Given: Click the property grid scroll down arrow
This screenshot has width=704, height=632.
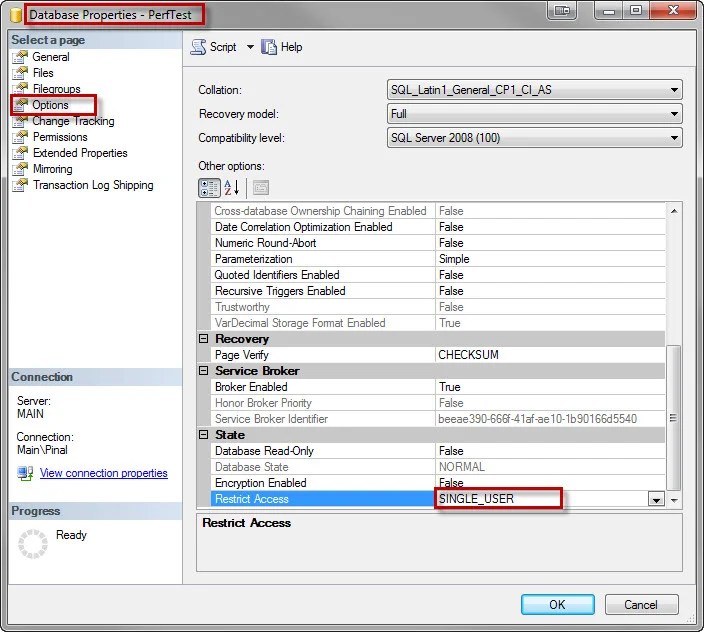Looking at the screenshot, I should [x=674, y=500].
